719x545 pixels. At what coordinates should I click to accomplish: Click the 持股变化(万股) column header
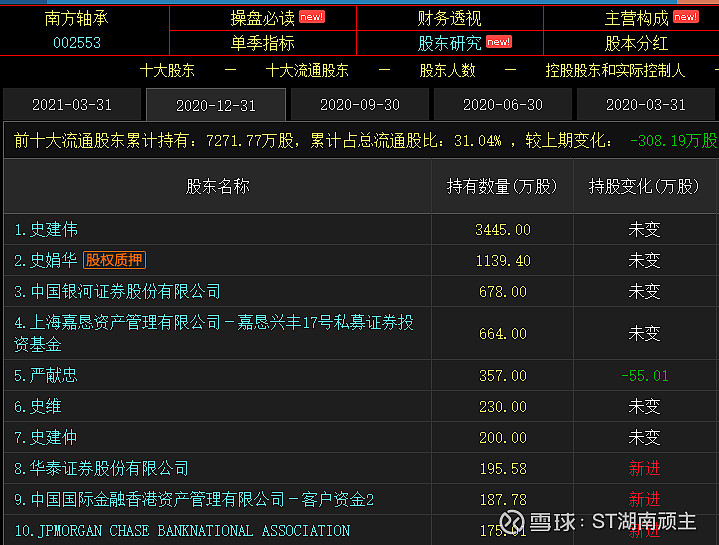coord(644,187)
